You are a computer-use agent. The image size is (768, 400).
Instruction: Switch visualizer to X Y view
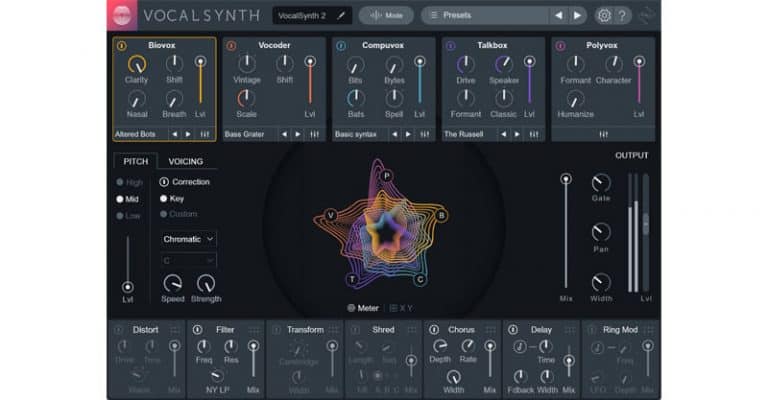(x=401, y=308)
